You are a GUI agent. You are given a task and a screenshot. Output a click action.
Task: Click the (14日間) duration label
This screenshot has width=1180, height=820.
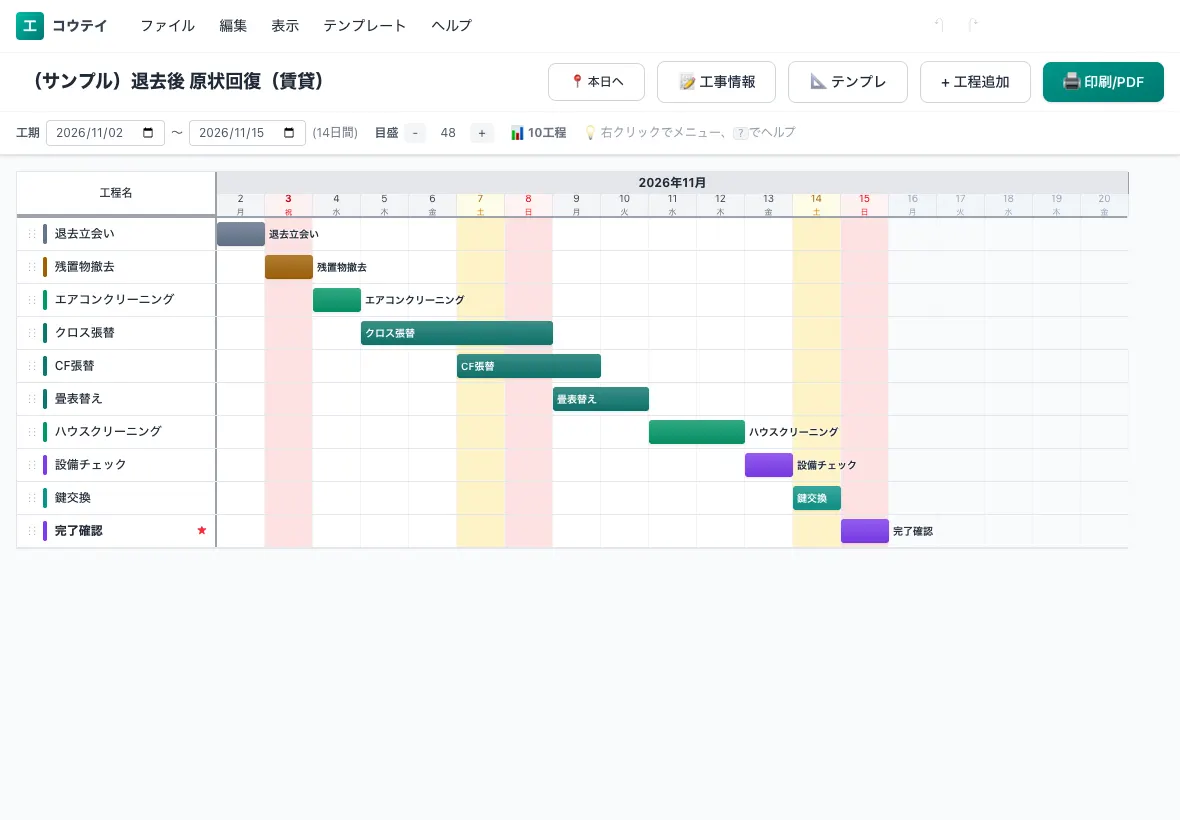(x=335, y=133)
